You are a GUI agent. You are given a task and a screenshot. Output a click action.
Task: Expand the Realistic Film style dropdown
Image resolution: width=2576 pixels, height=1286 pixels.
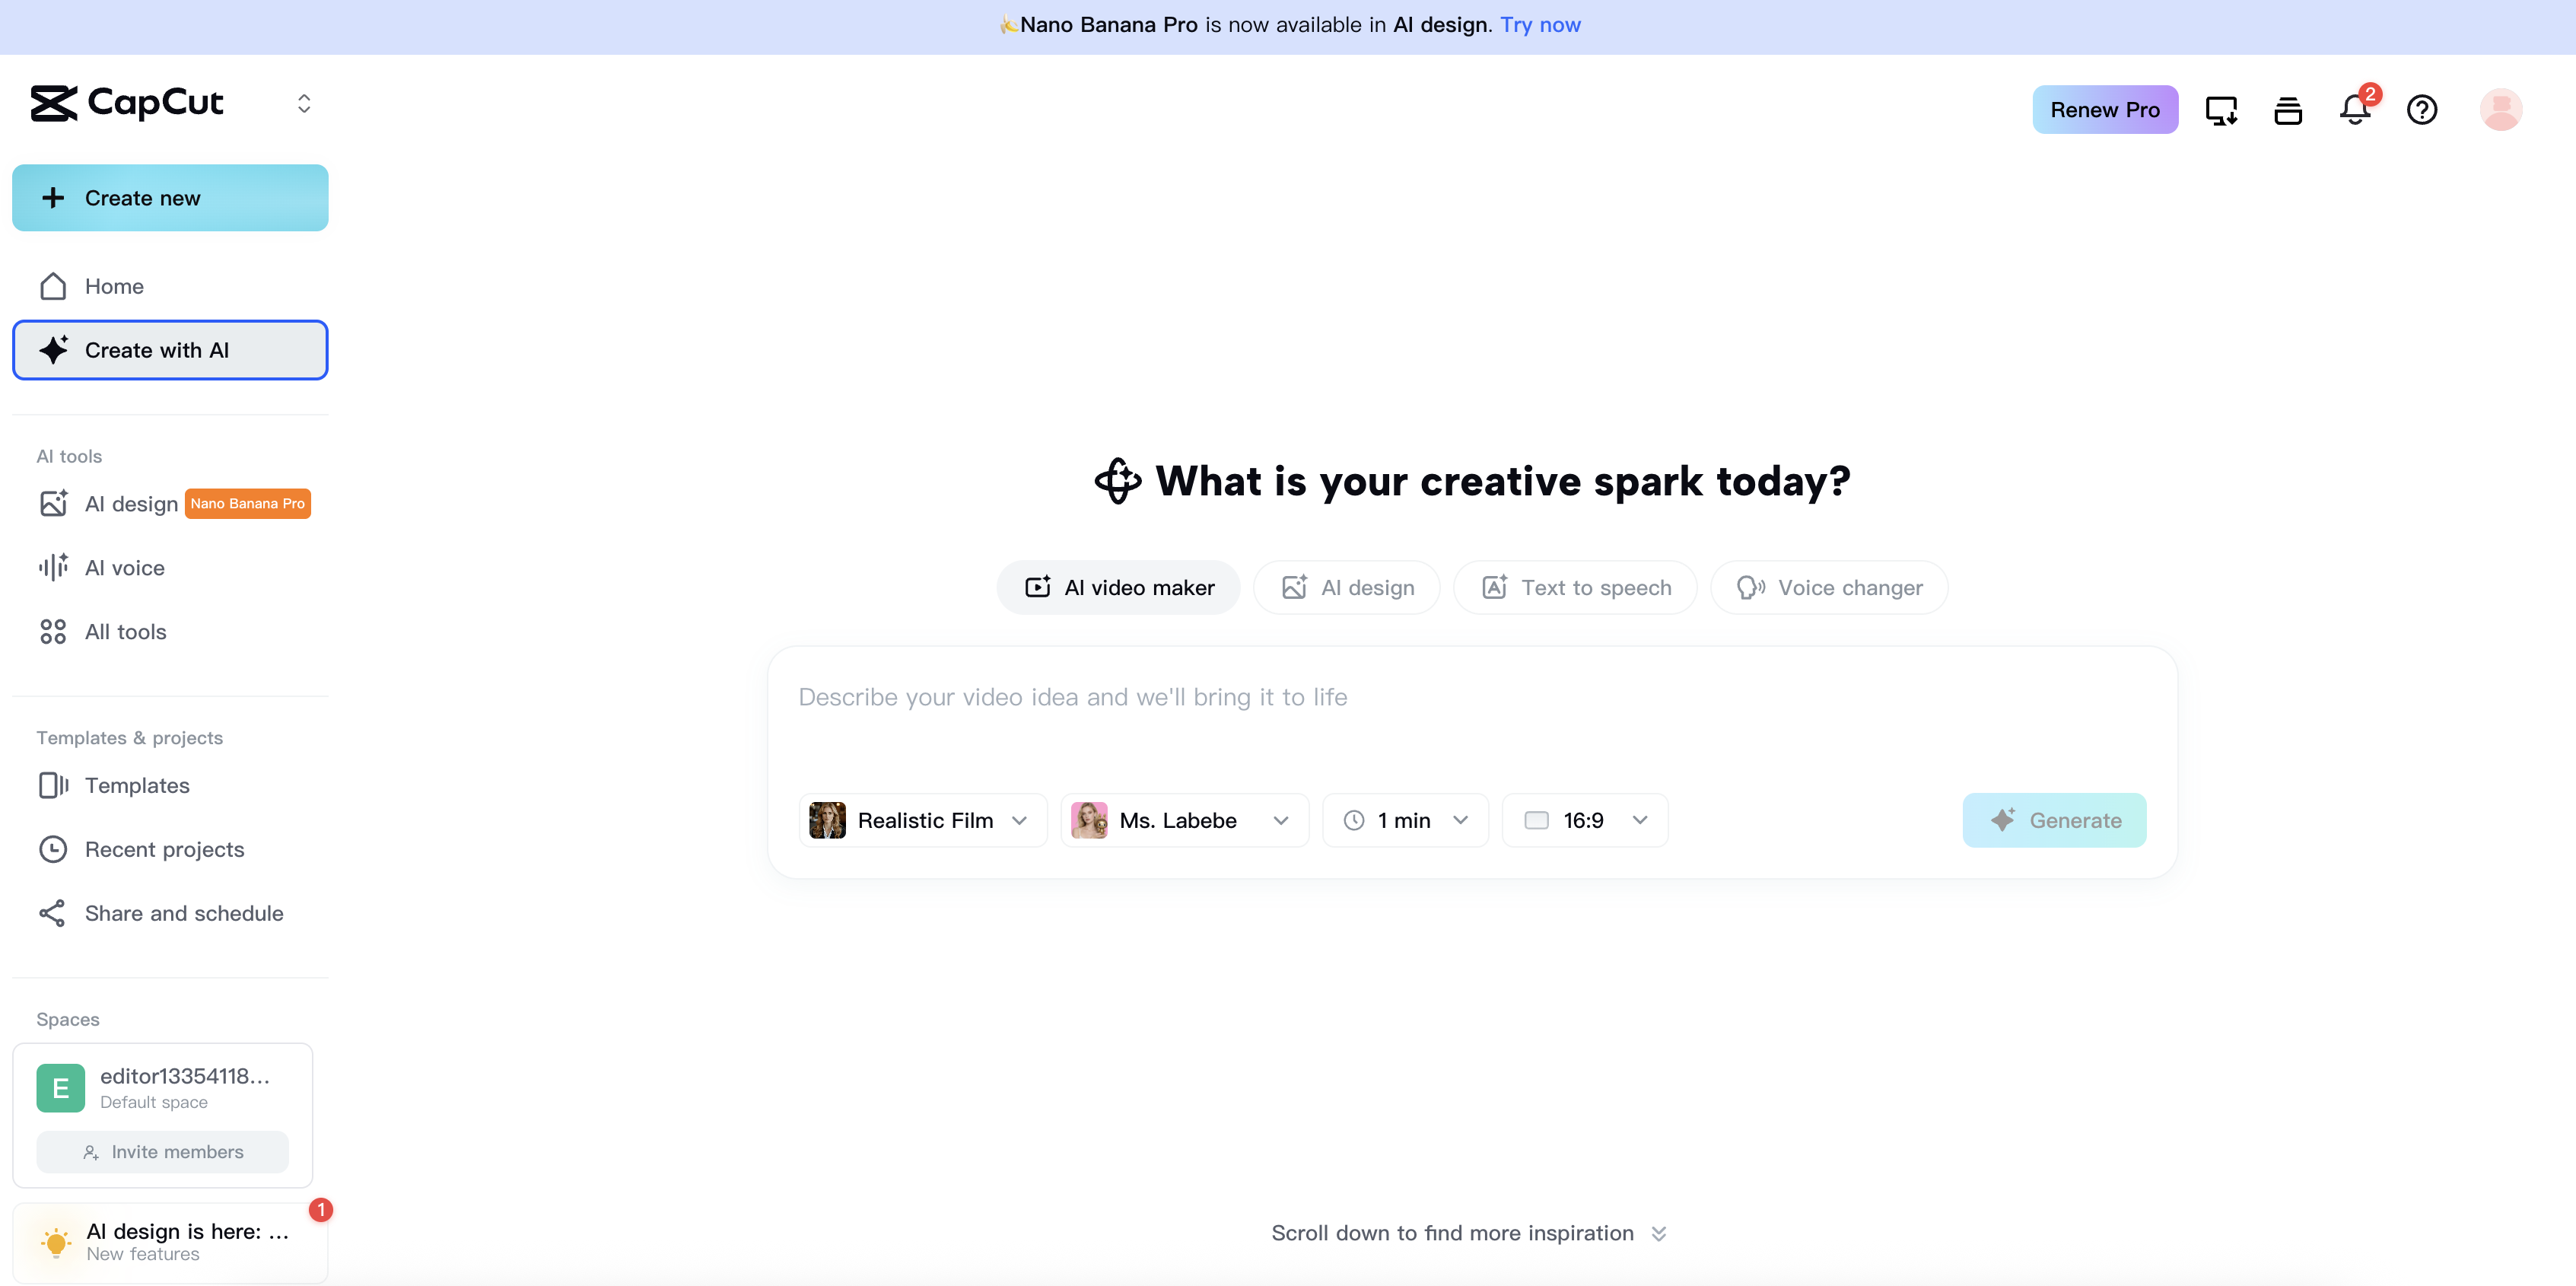tap(921, 819)
